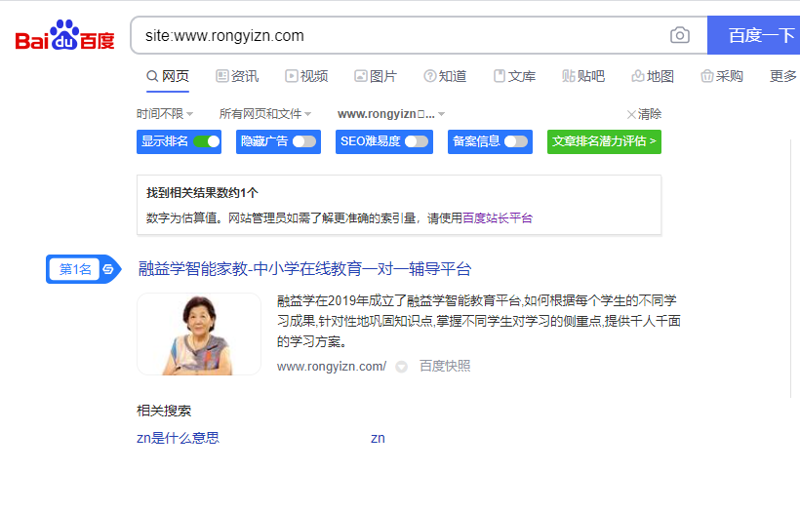
Task: Expand the 时间不限 time filter
Action: pyautogui.click(x=164, y=114)
